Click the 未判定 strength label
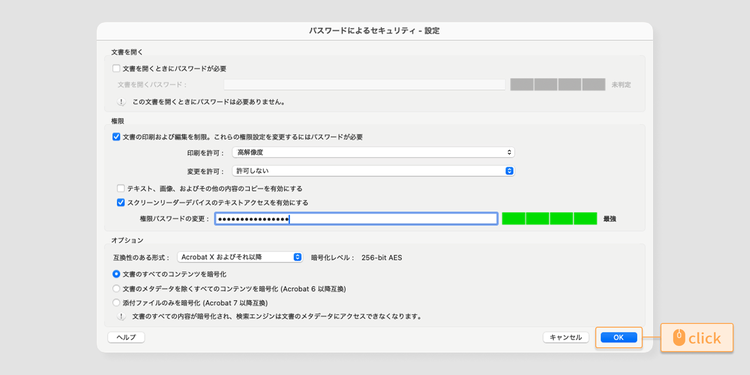Viewport: 750px width, 375px height. point(621,85)
